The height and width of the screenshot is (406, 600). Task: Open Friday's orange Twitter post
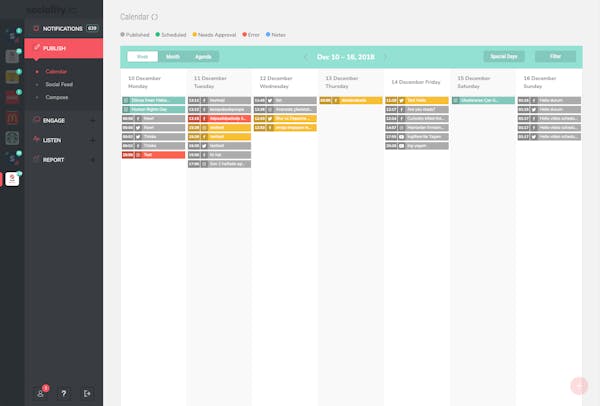pyautogui.click(x=417, y=100)
